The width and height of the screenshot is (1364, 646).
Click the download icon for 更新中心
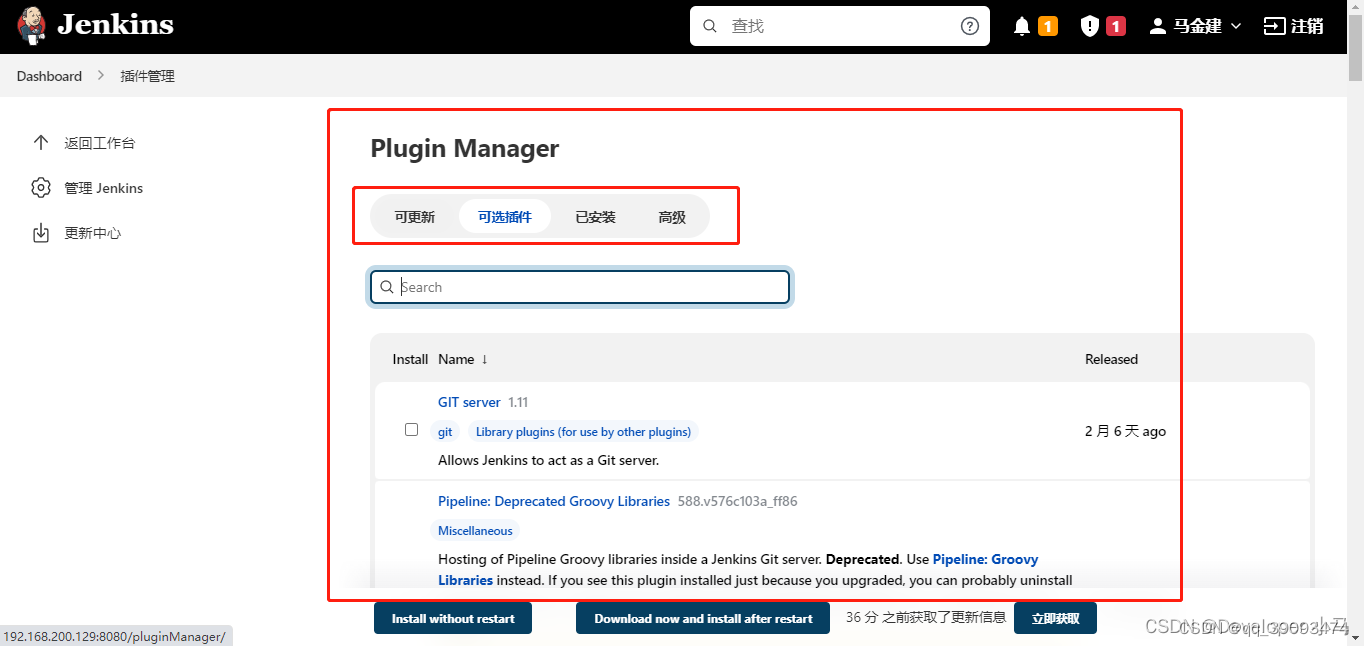tap(41, 233)
